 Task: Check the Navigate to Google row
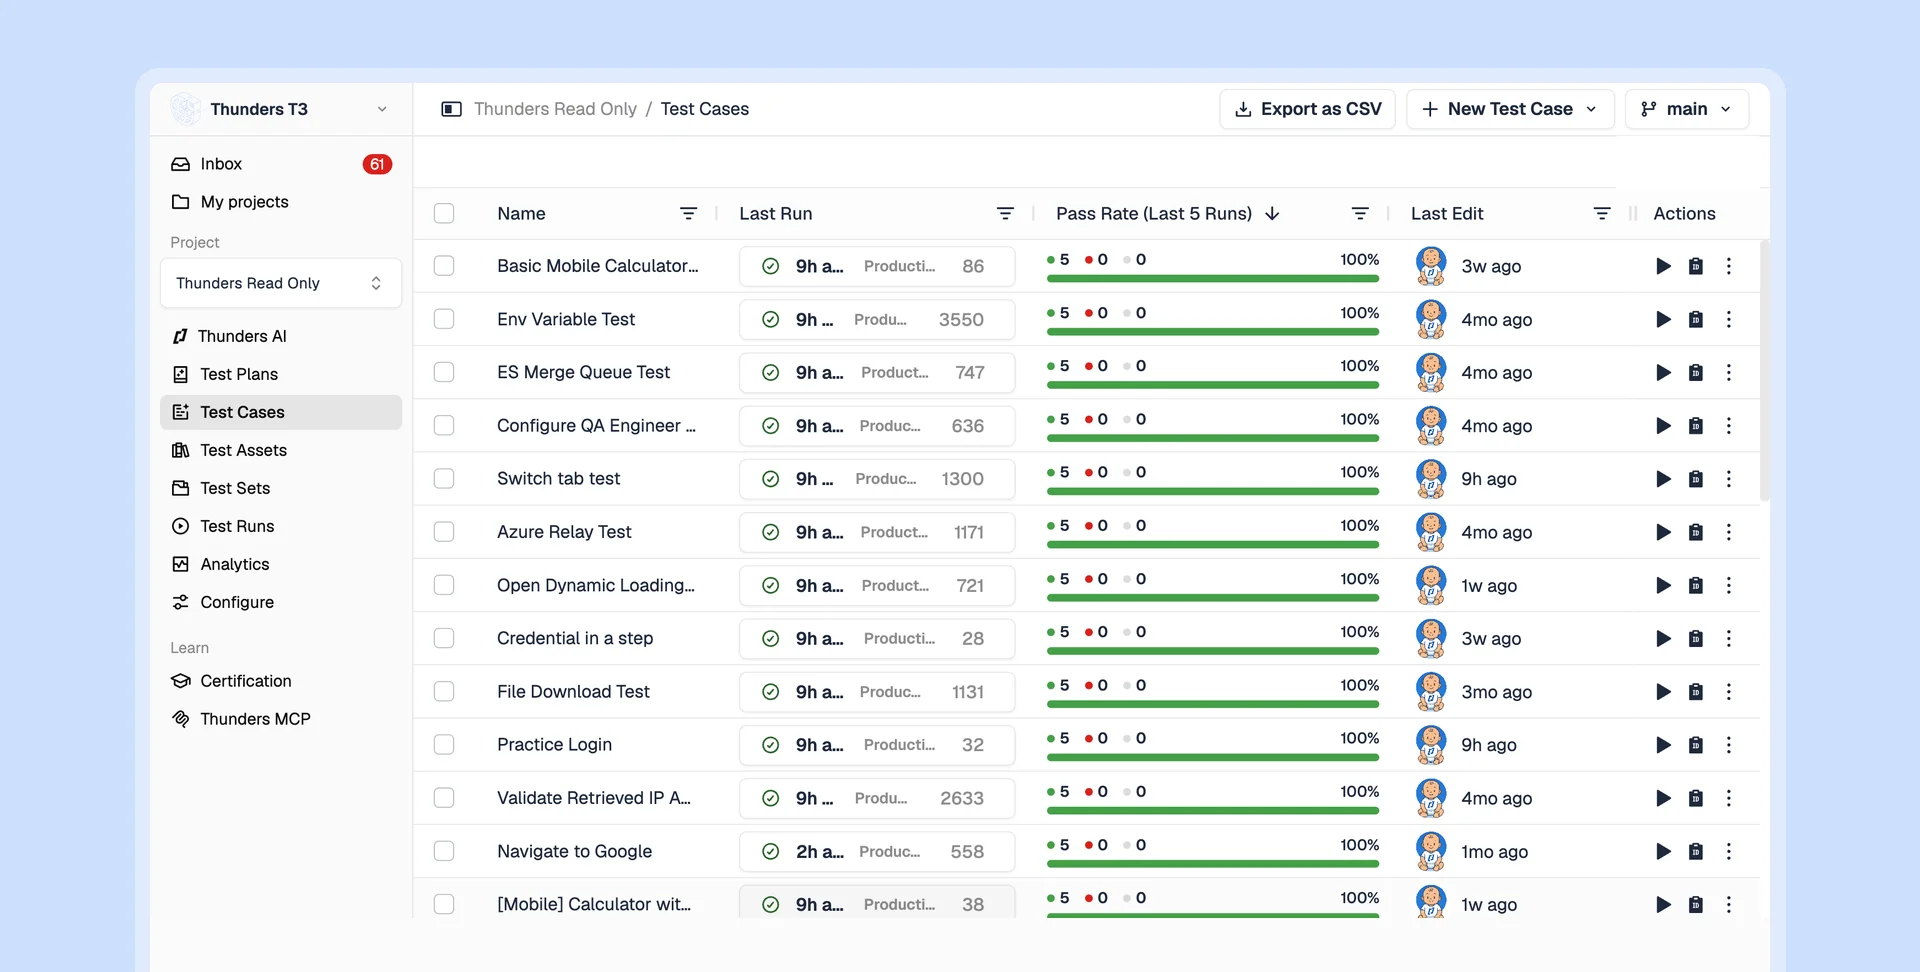tap(444, 851)
